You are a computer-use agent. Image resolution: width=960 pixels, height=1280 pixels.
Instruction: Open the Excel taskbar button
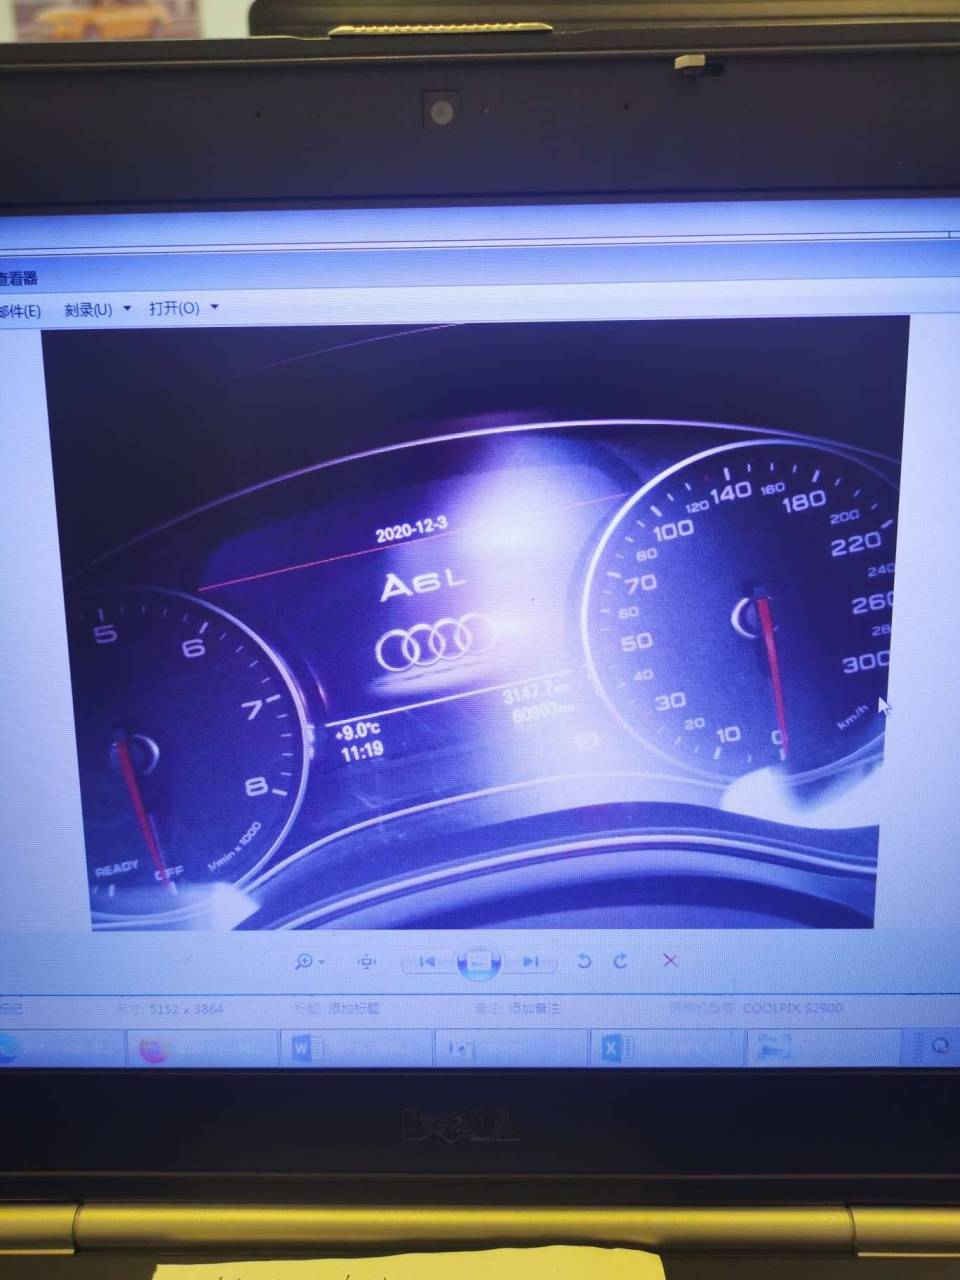tap(668, 1048)
